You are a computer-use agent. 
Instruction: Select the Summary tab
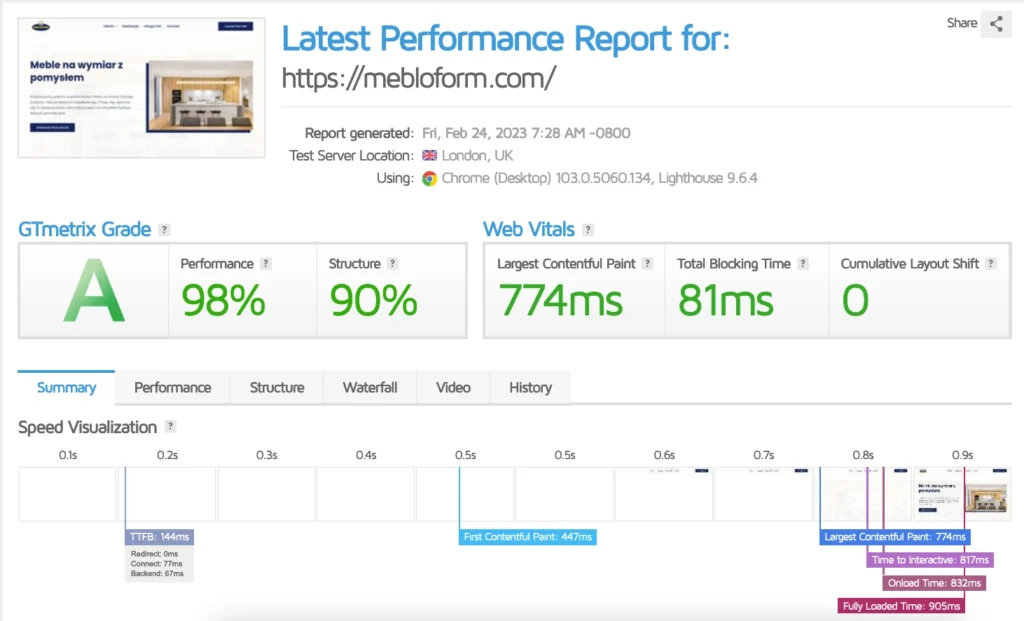[x=67, y=387]
